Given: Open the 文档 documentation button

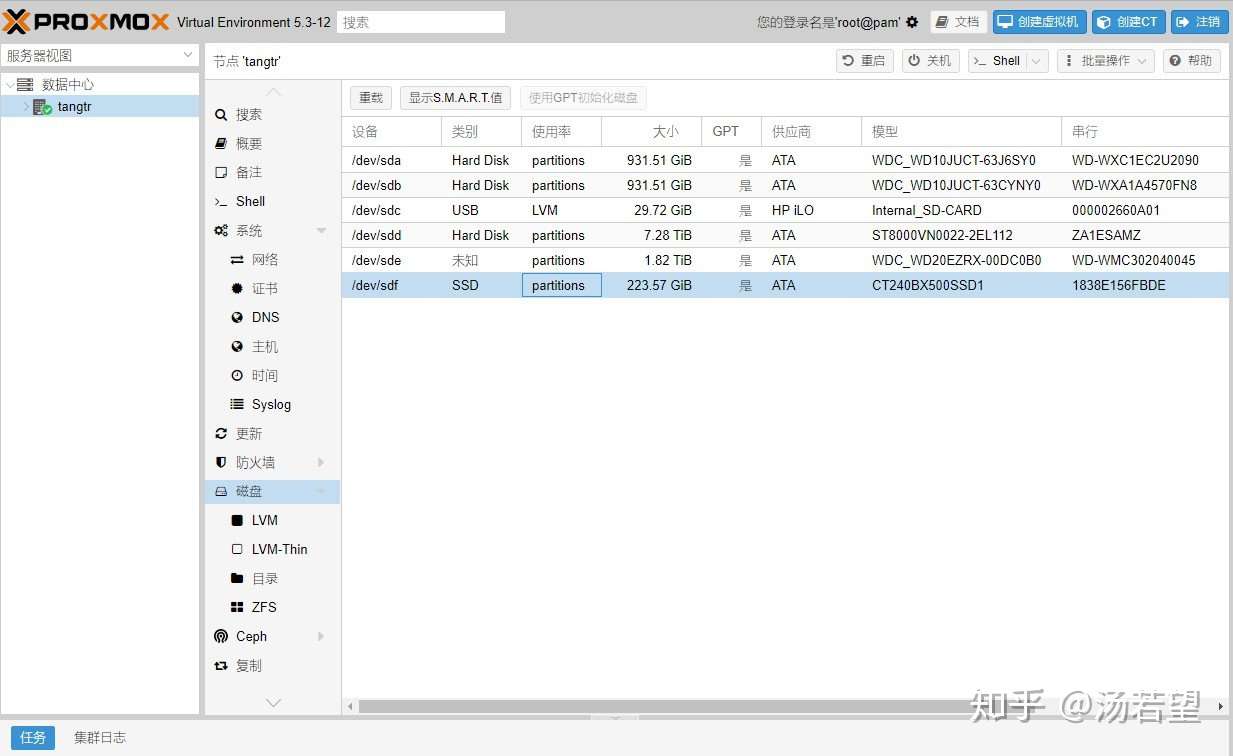Looking at the screenshot, I should (958, 22).
